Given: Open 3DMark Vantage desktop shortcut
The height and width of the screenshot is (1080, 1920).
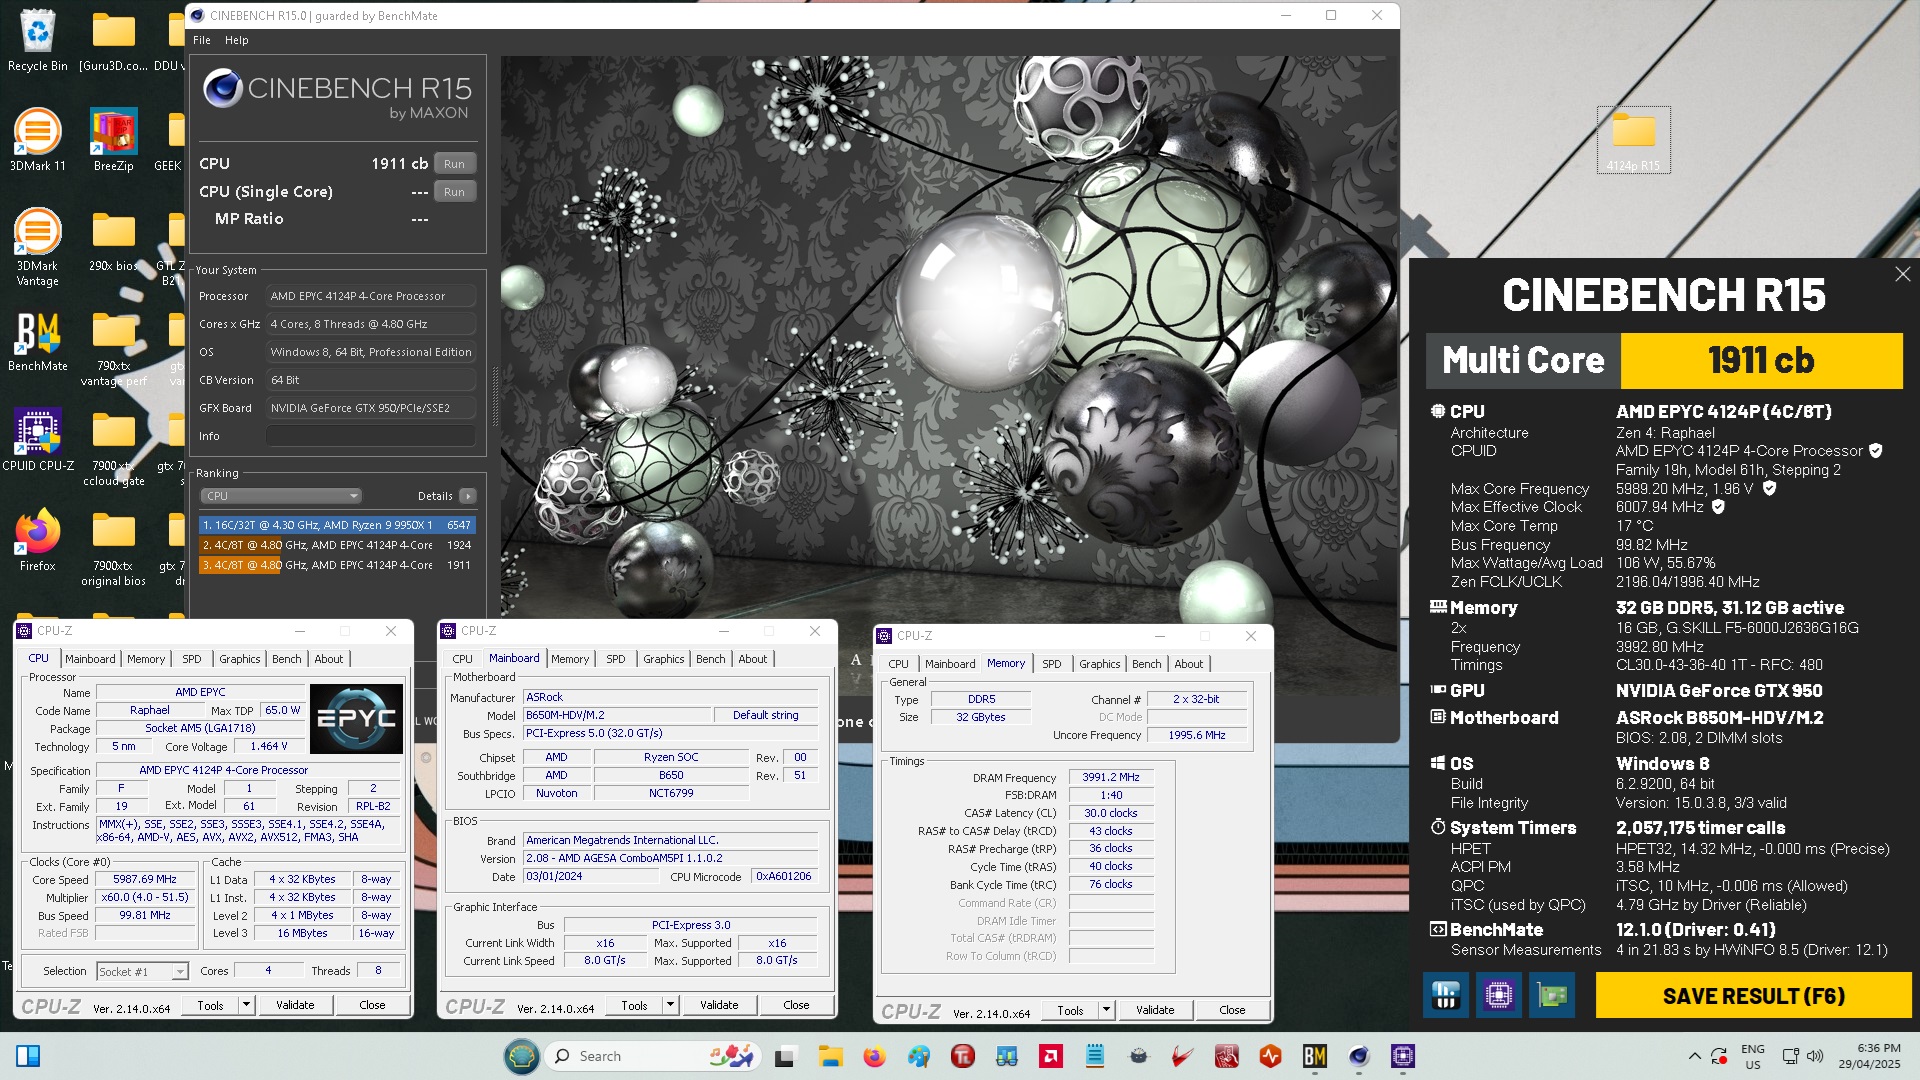Looking at the screenshot, I should tap(38, 247).
